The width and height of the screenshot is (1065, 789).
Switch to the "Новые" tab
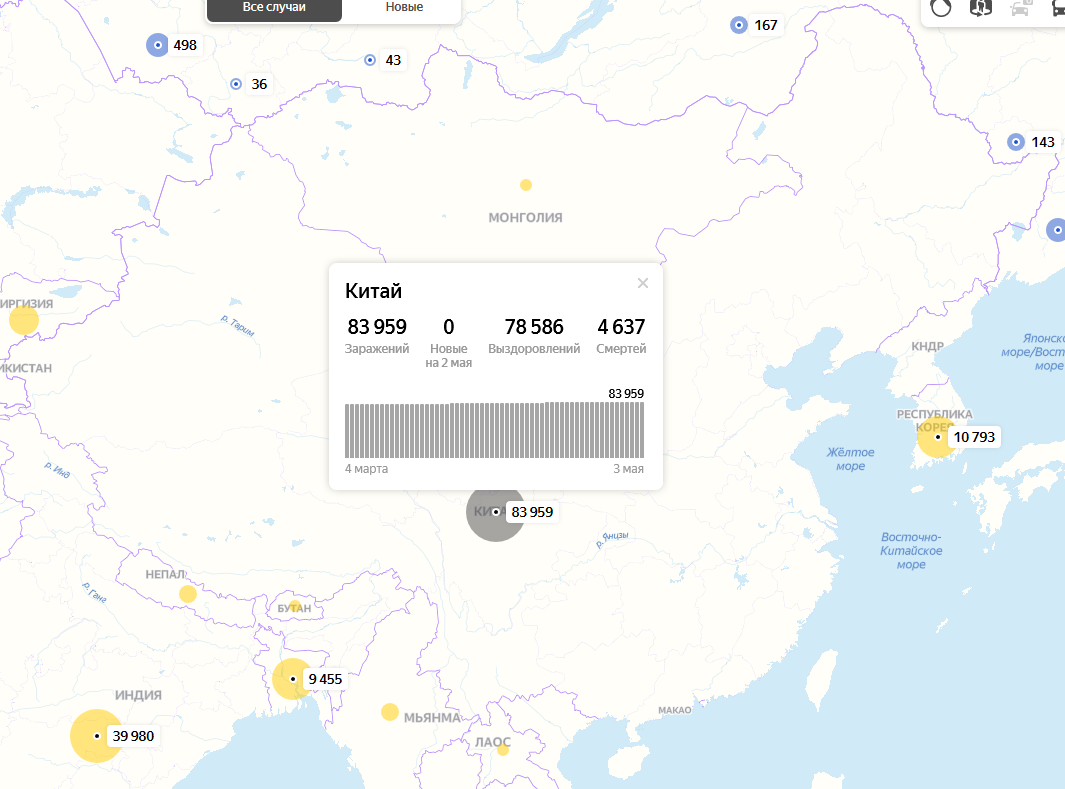point(403,9)
